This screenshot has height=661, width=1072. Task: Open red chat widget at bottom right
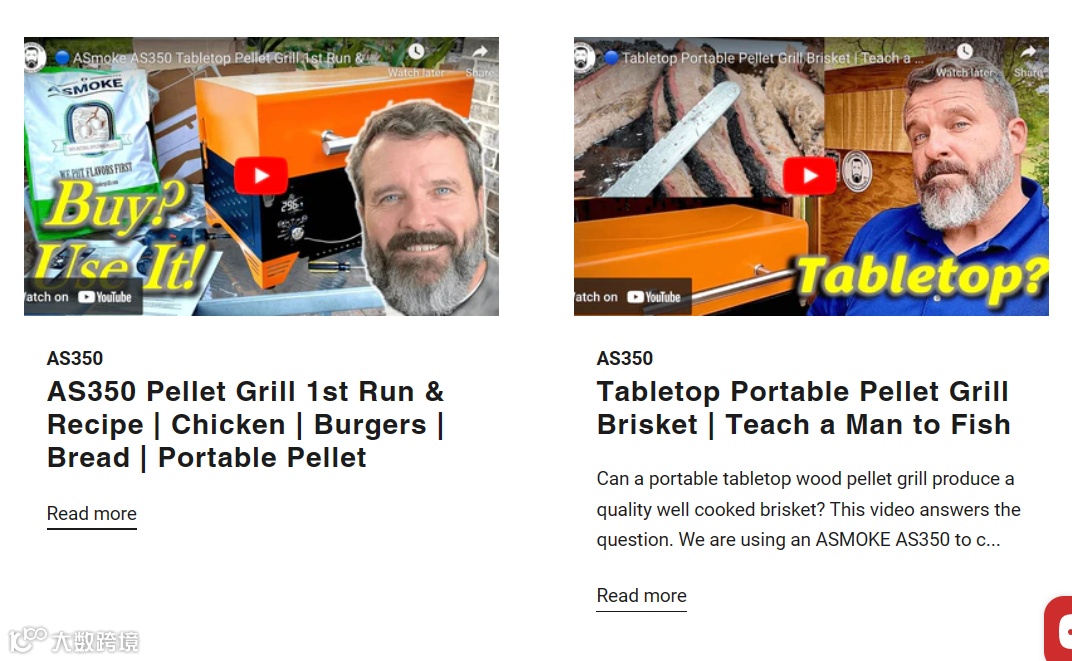1058,628
